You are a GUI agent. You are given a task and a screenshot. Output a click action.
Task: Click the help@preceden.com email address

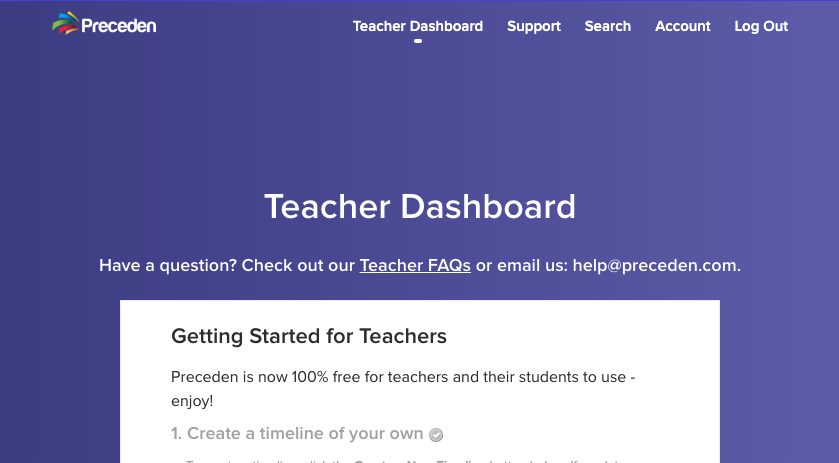656,265
